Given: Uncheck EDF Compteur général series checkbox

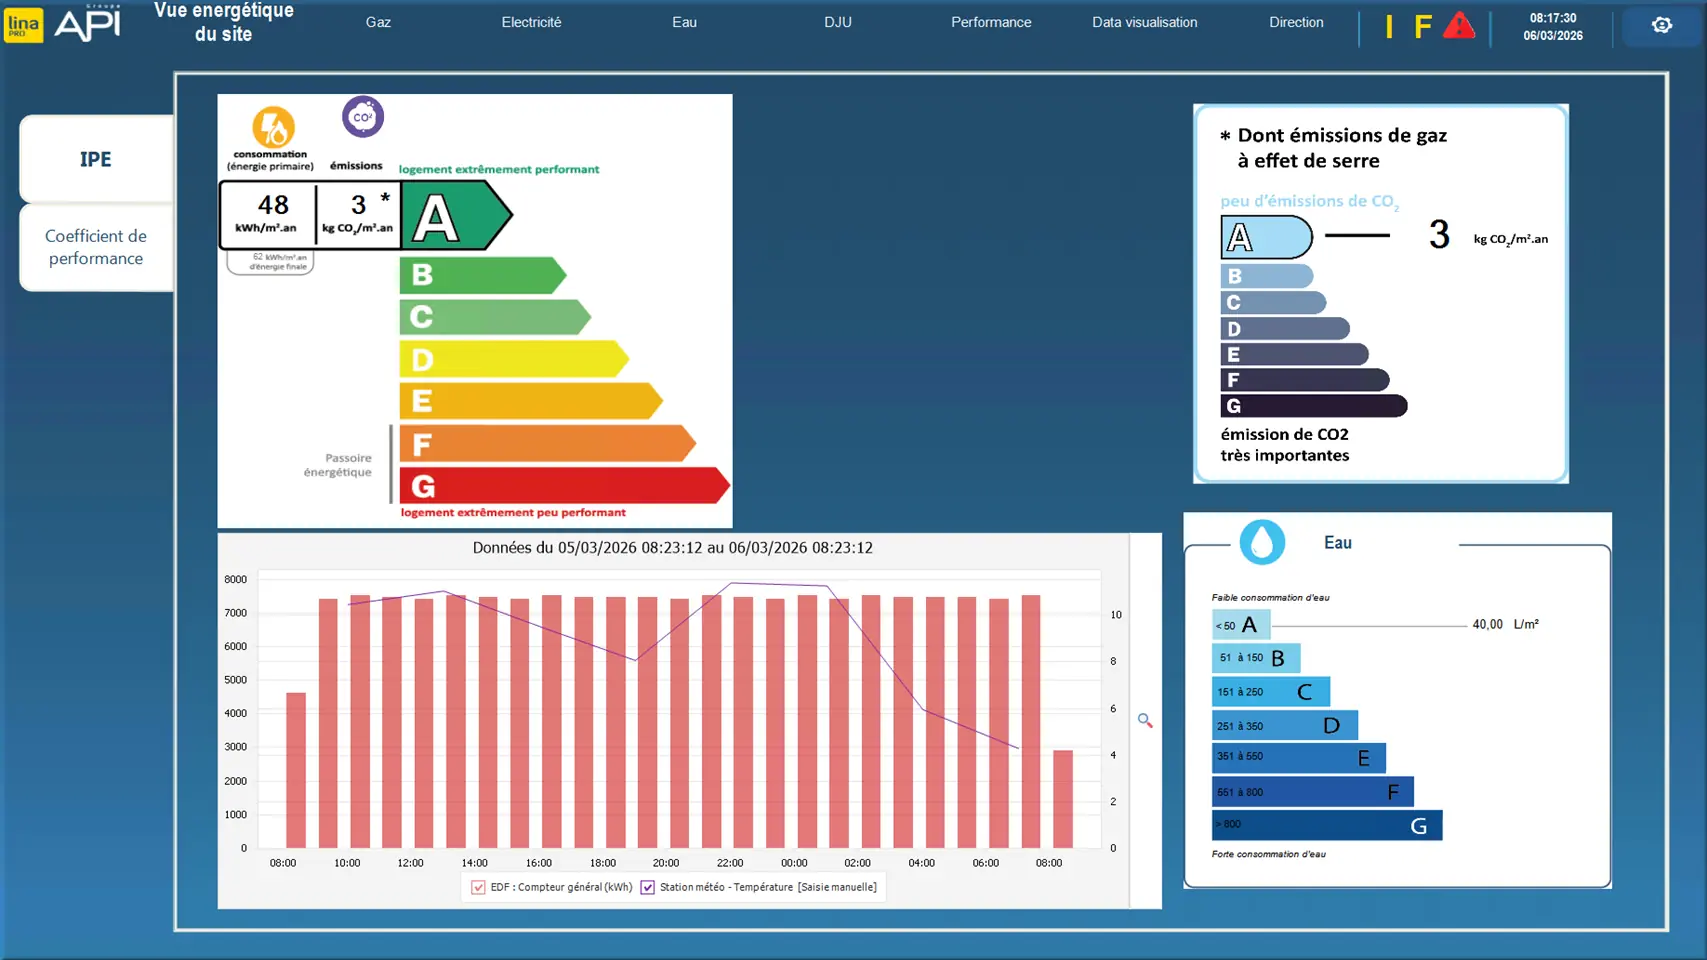Looking at the screenshot, I should 479,887.
